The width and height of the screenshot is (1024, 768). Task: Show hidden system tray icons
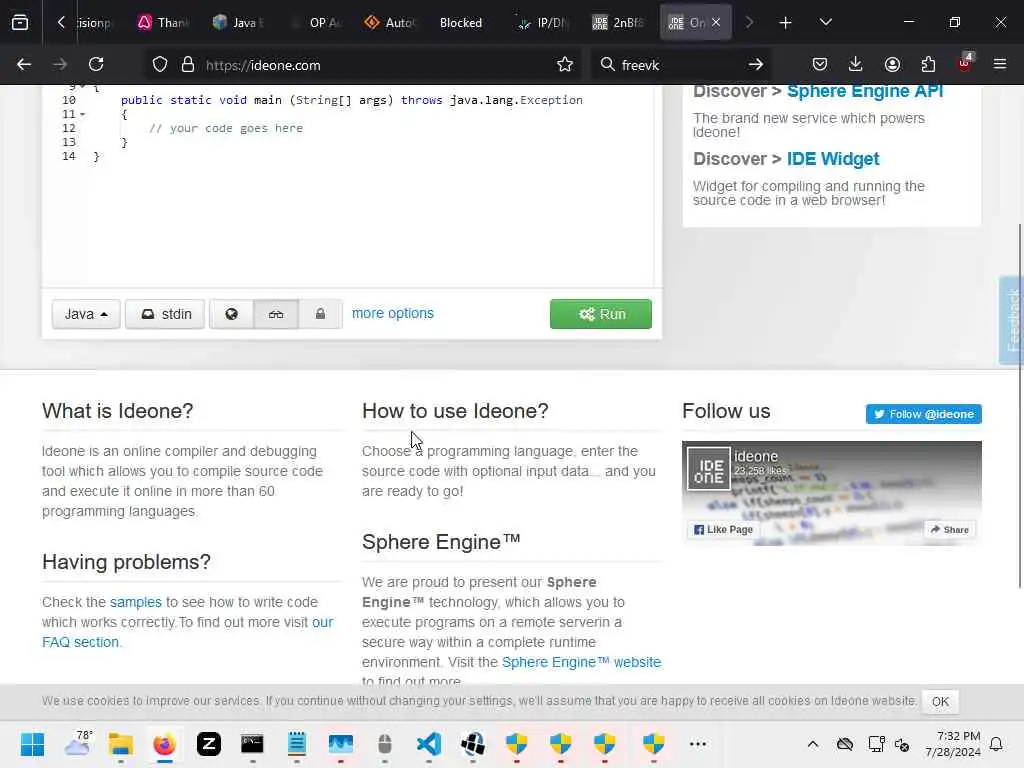tap(812, 744)
